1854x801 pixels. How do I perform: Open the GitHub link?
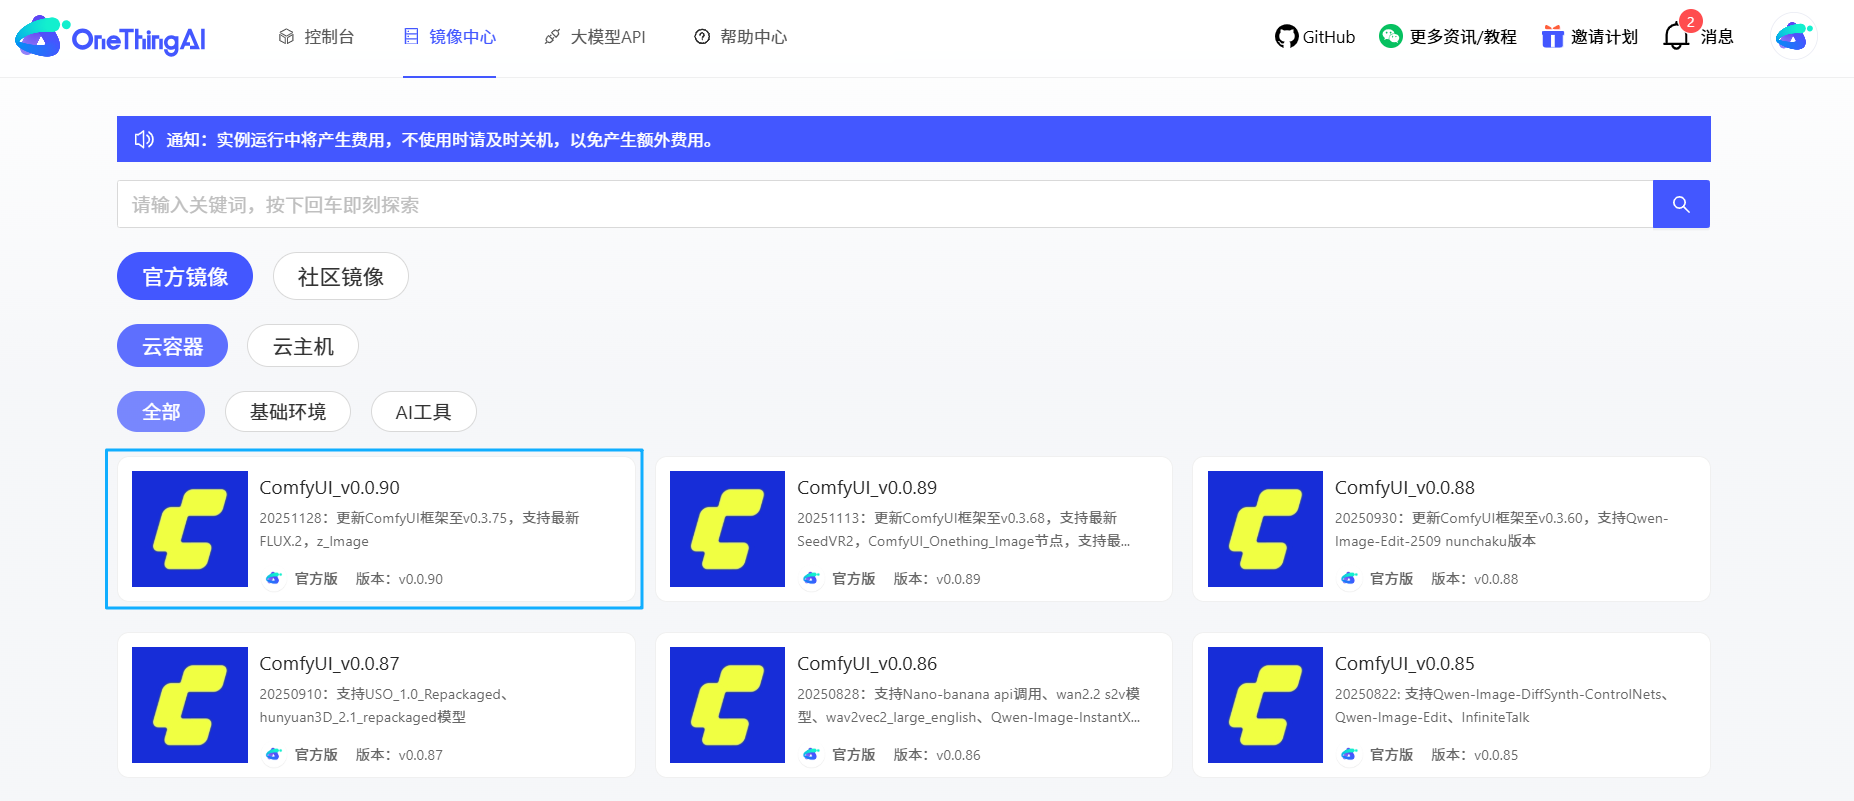(x=1315, y=37)
